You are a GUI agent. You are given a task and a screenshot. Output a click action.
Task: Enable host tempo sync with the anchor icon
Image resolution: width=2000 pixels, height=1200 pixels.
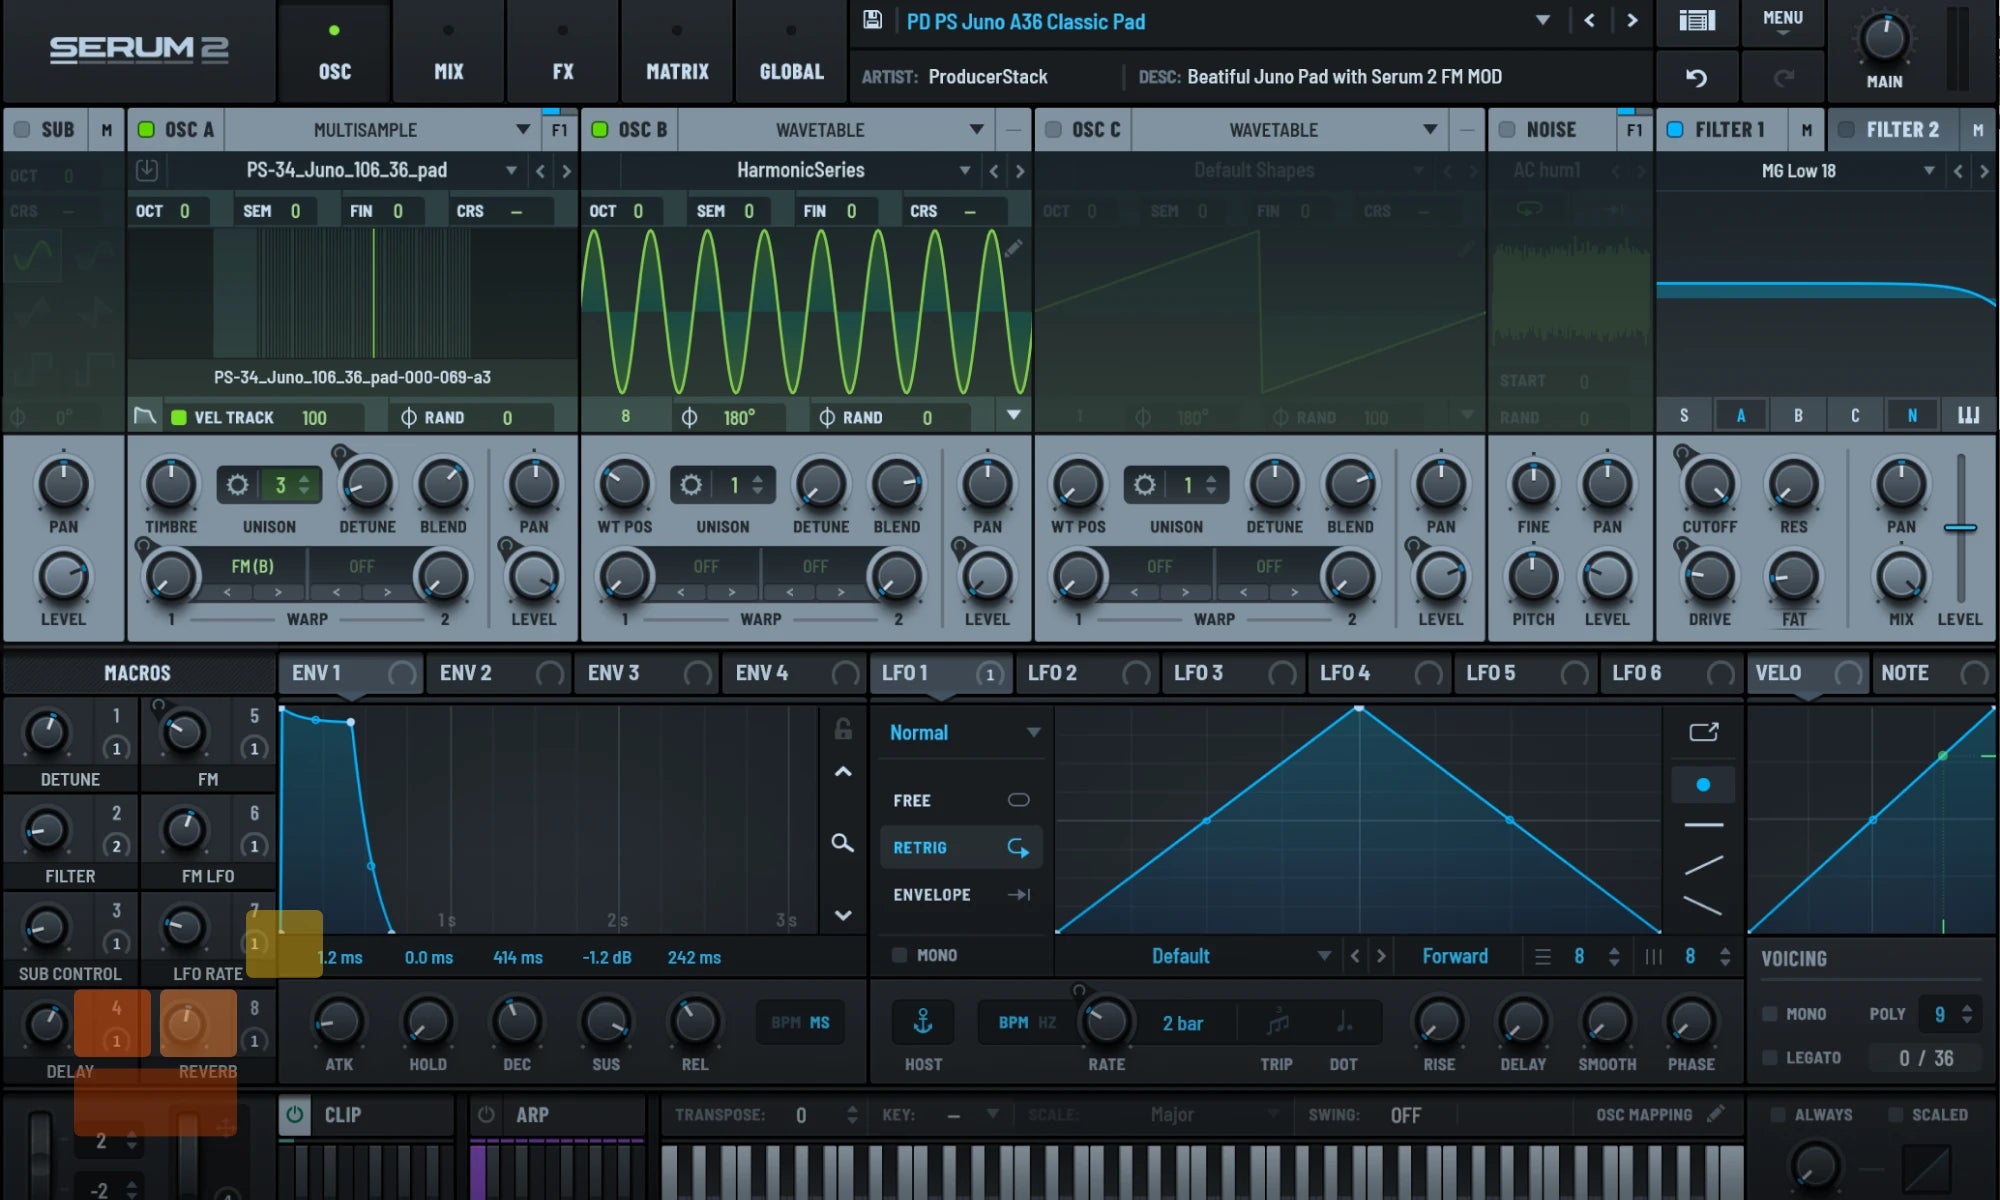[x=922, y=1022]
